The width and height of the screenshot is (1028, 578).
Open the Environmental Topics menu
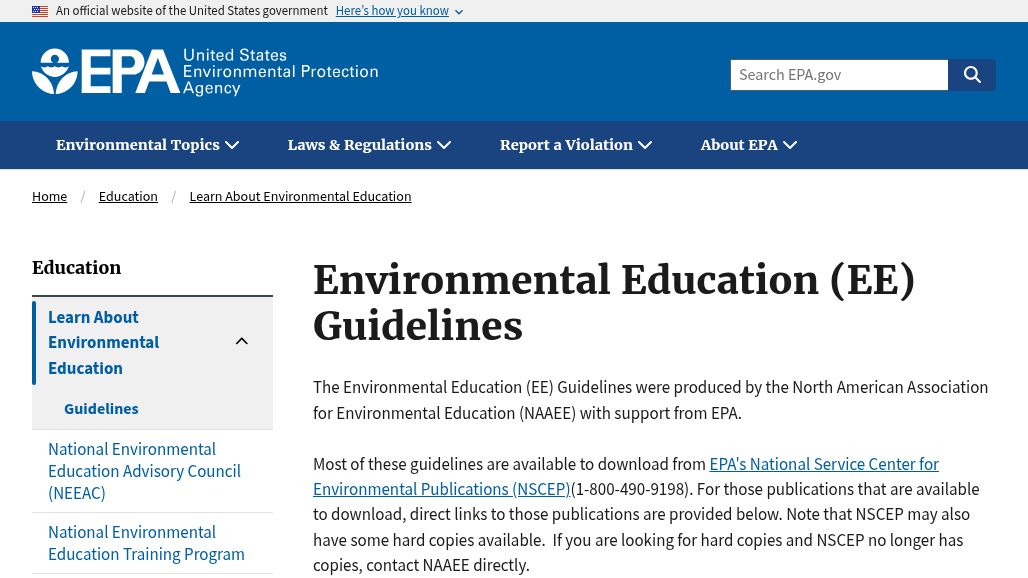[x=147, y=145]
